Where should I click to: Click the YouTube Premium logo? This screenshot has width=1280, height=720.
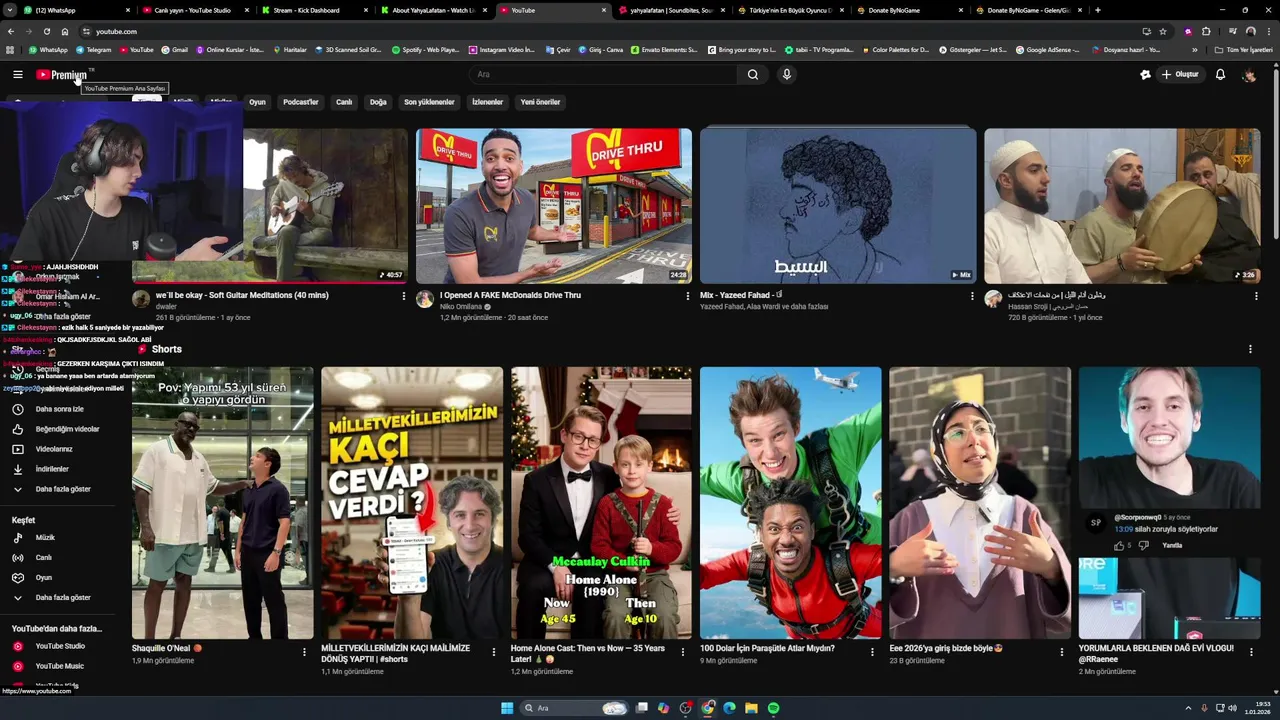(x=62, y=74)
